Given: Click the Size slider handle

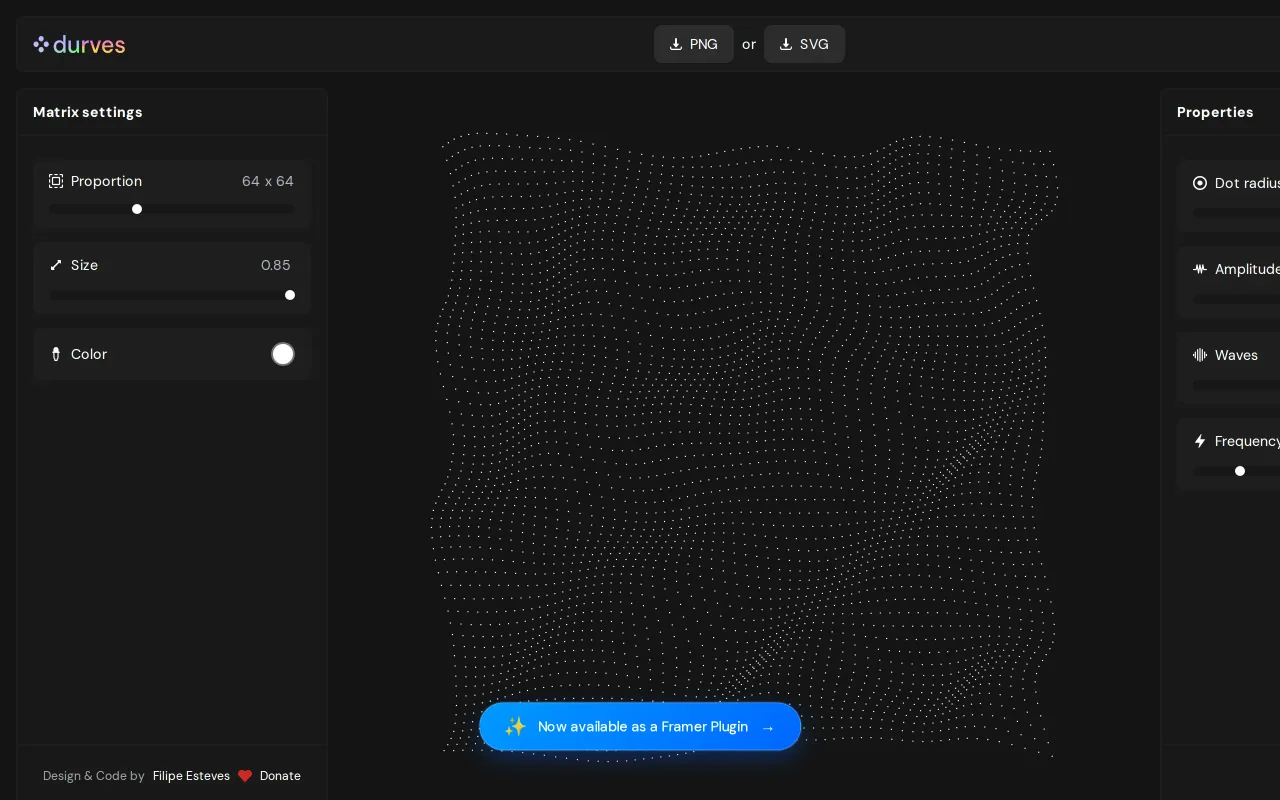Looking at the screenshot, I should point(290,295).
